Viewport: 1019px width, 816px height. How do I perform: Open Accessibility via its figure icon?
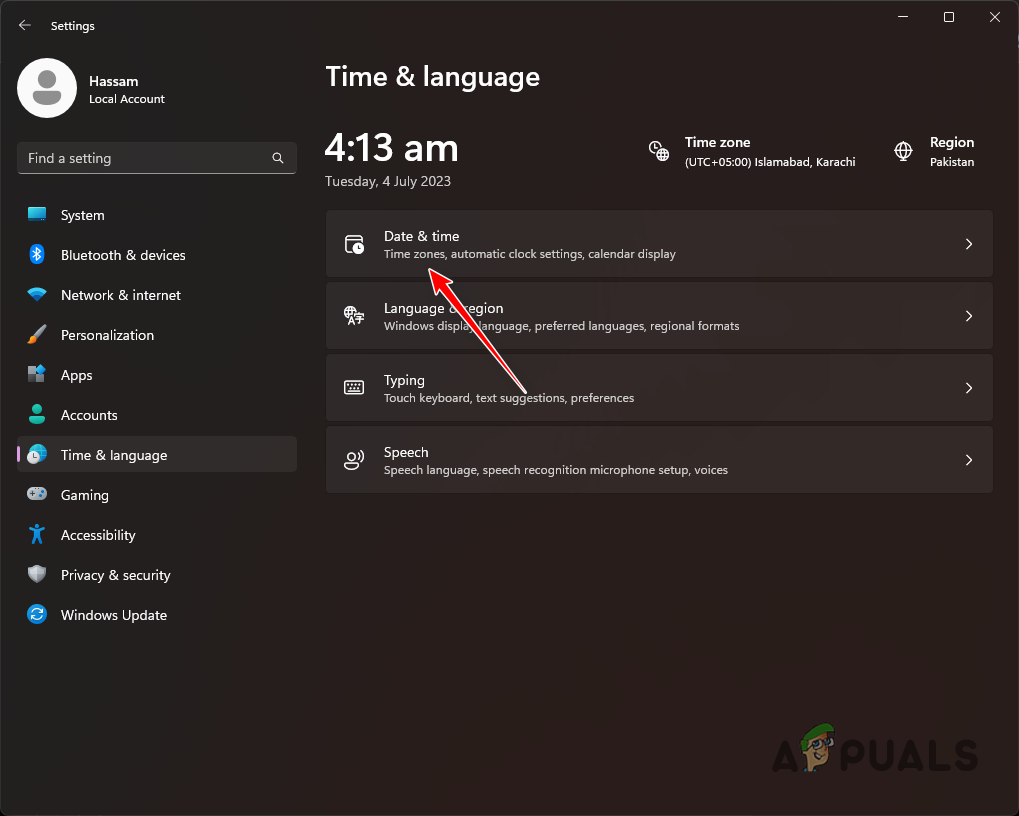(x=36, y=535)
